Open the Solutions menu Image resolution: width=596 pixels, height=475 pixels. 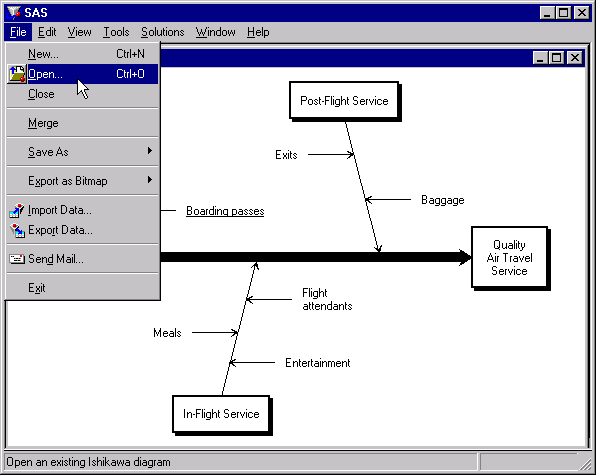click(163, 32)
